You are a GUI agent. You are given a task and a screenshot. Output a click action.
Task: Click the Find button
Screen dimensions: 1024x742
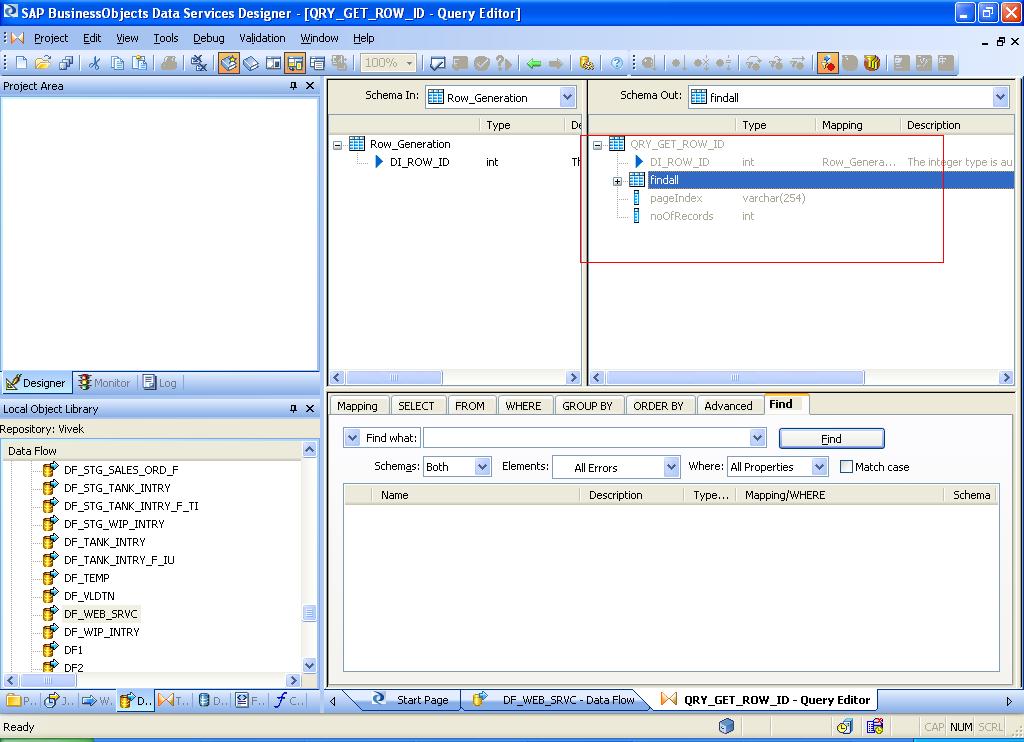tap(831, 438)
